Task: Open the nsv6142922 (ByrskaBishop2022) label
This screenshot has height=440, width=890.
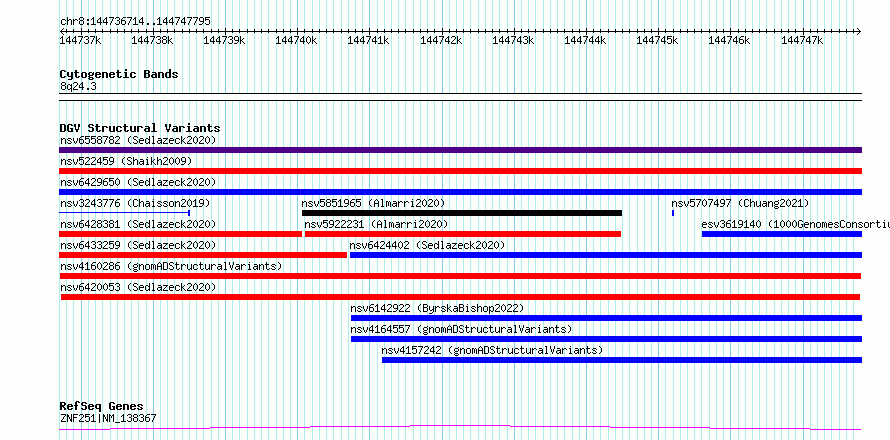Action: coord(437,308)
